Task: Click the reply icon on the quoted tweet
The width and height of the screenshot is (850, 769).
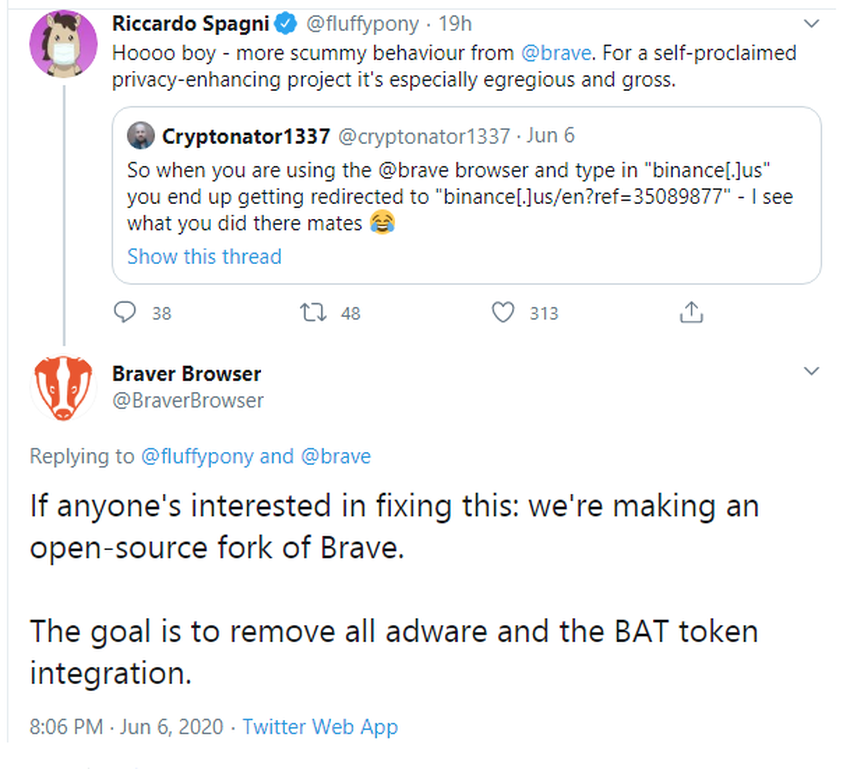Action: pos(125,313)
